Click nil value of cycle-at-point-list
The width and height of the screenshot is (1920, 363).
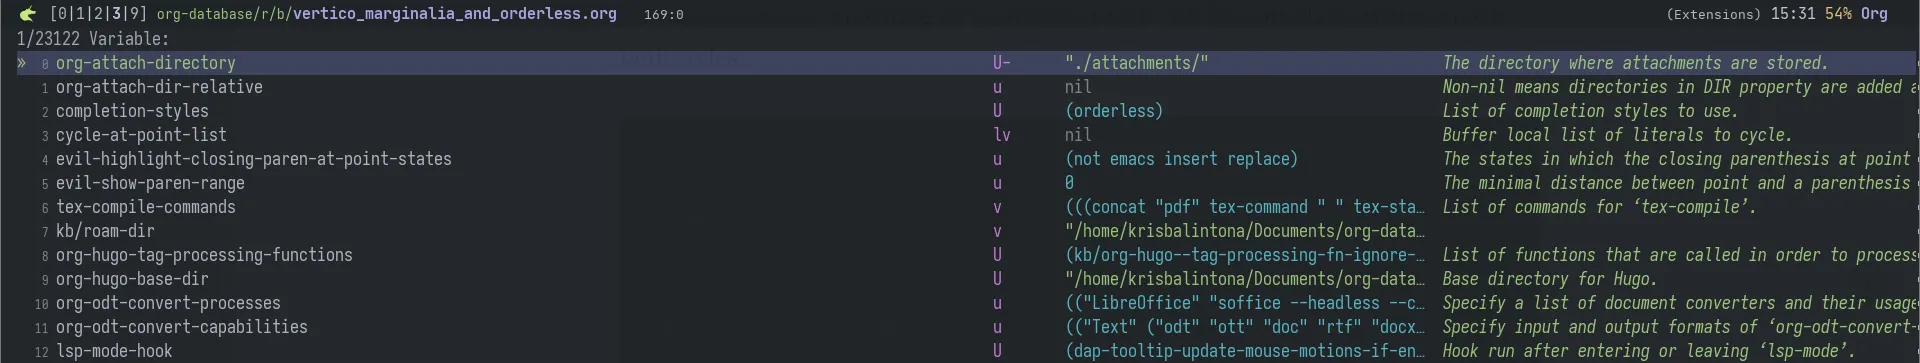1078,135
